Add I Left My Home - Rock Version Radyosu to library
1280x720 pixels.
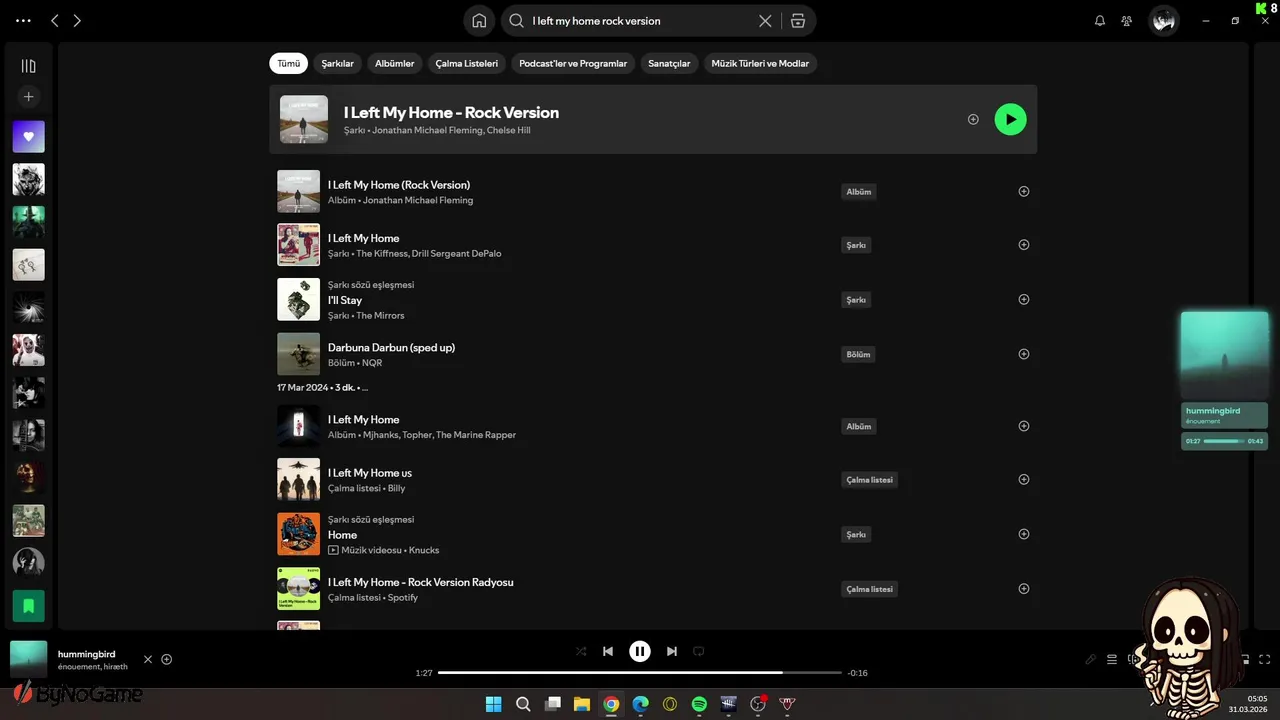1023,588
